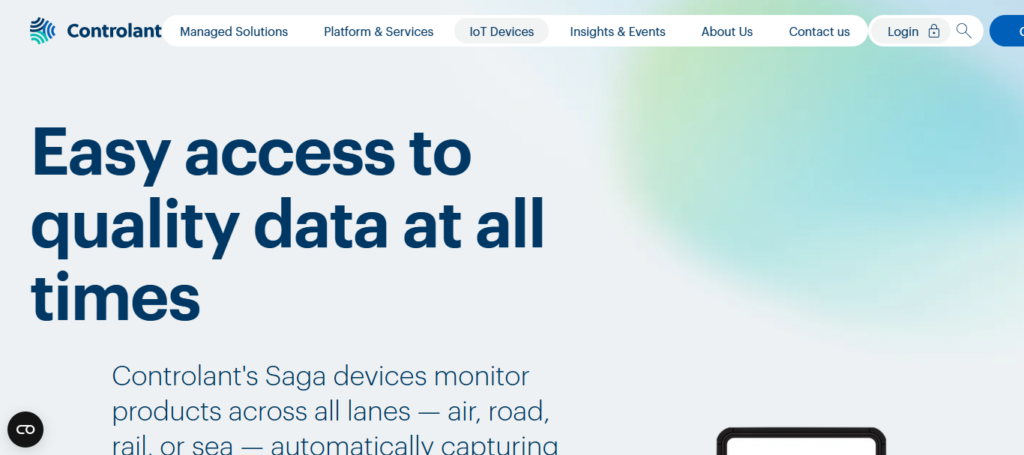
Task: Click the cookie preferences round icon
Action: point(25,429)
